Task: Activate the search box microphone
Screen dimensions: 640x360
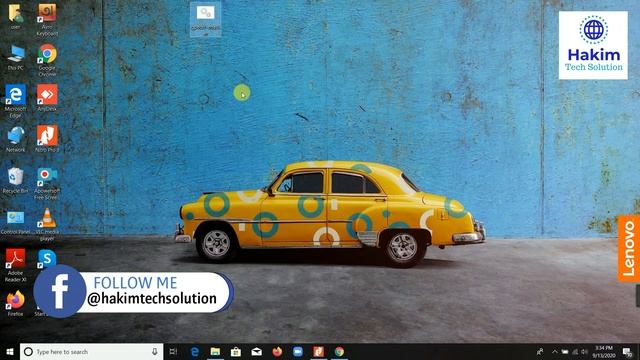Action: (x=155, y=351)
